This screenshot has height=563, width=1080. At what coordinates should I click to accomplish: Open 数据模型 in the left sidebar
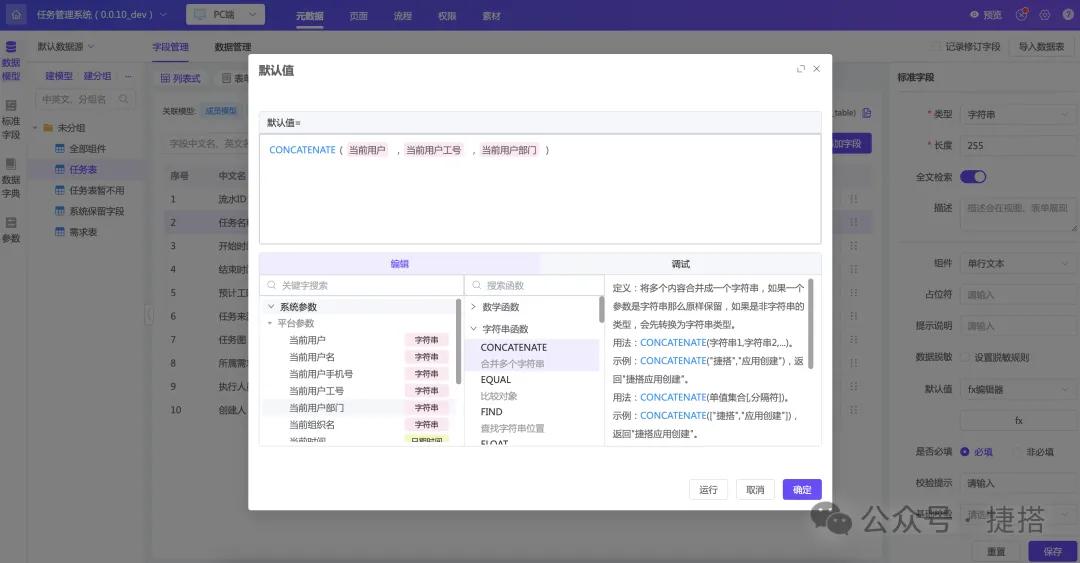coord(10,61)
